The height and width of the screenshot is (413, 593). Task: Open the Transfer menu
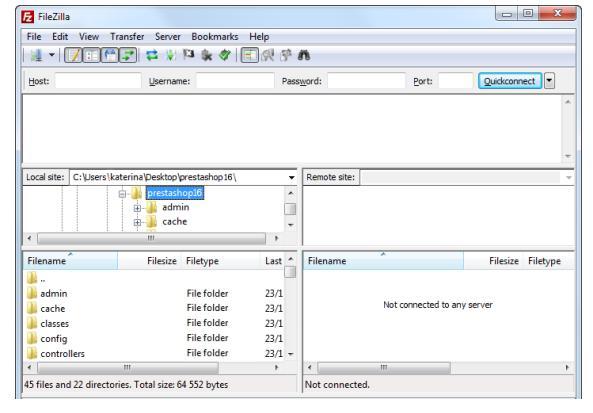click(x=127, y=37)
